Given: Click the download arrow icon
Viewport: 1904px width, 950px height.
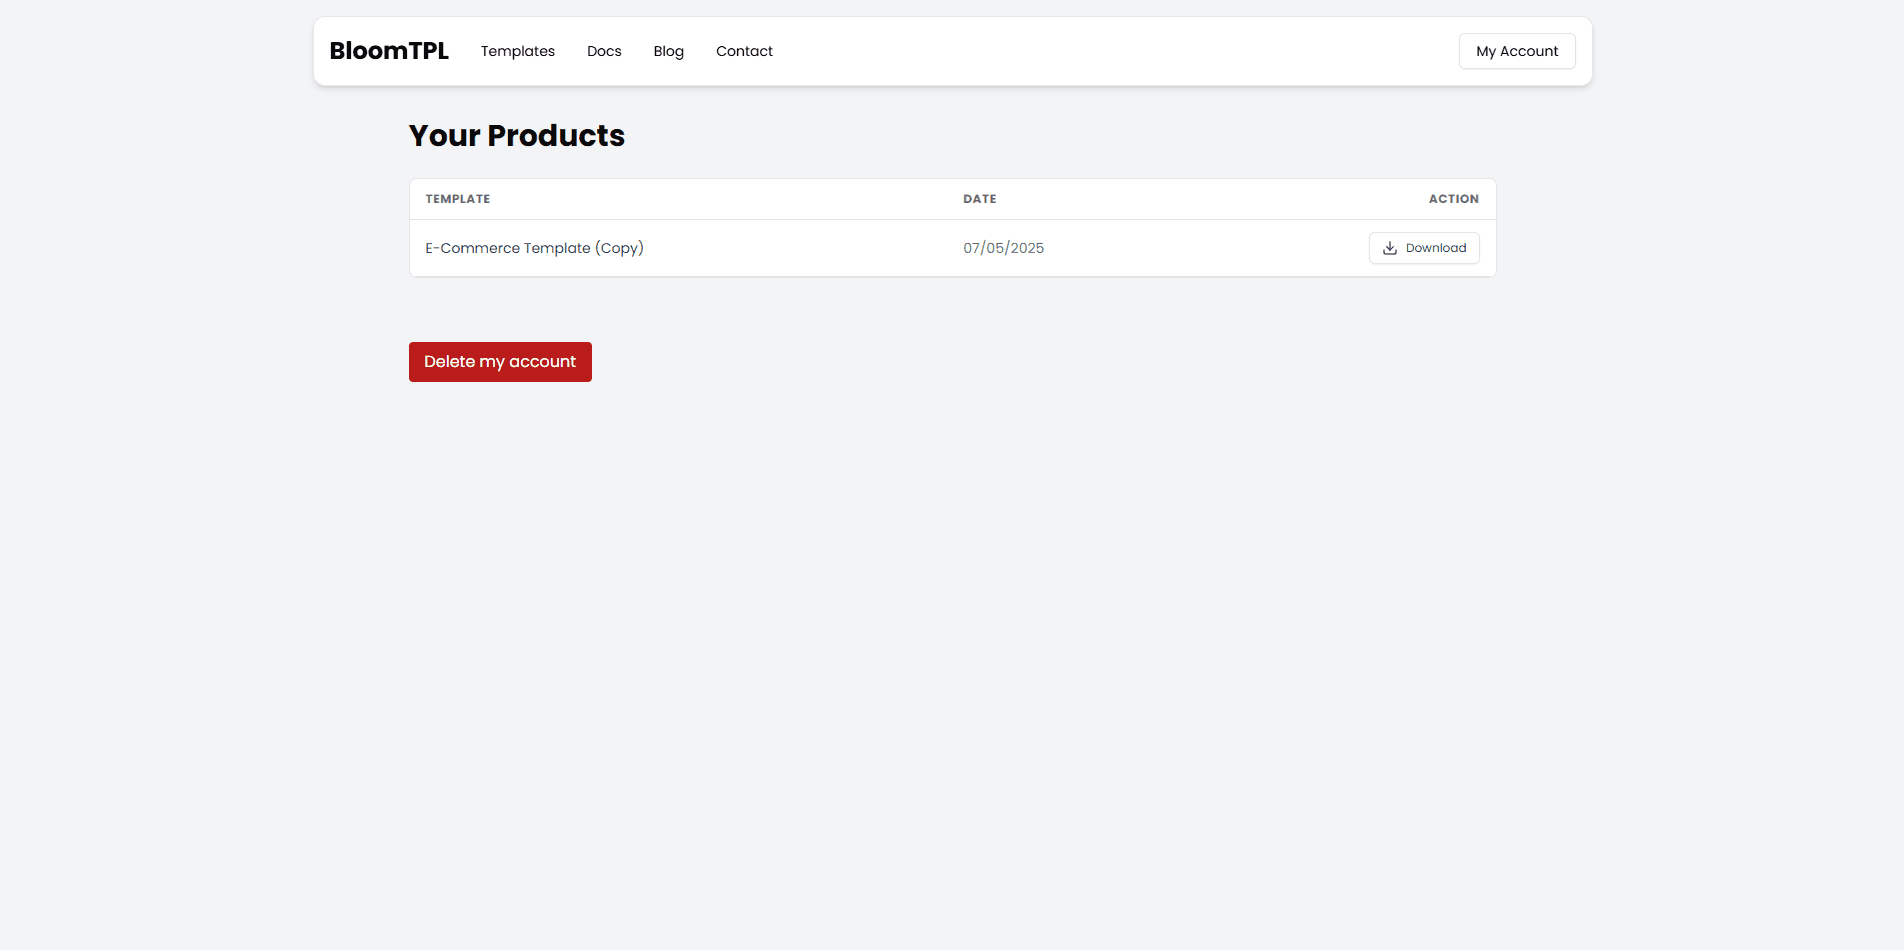Looking at the screenshot, I should click(1390, 248).
